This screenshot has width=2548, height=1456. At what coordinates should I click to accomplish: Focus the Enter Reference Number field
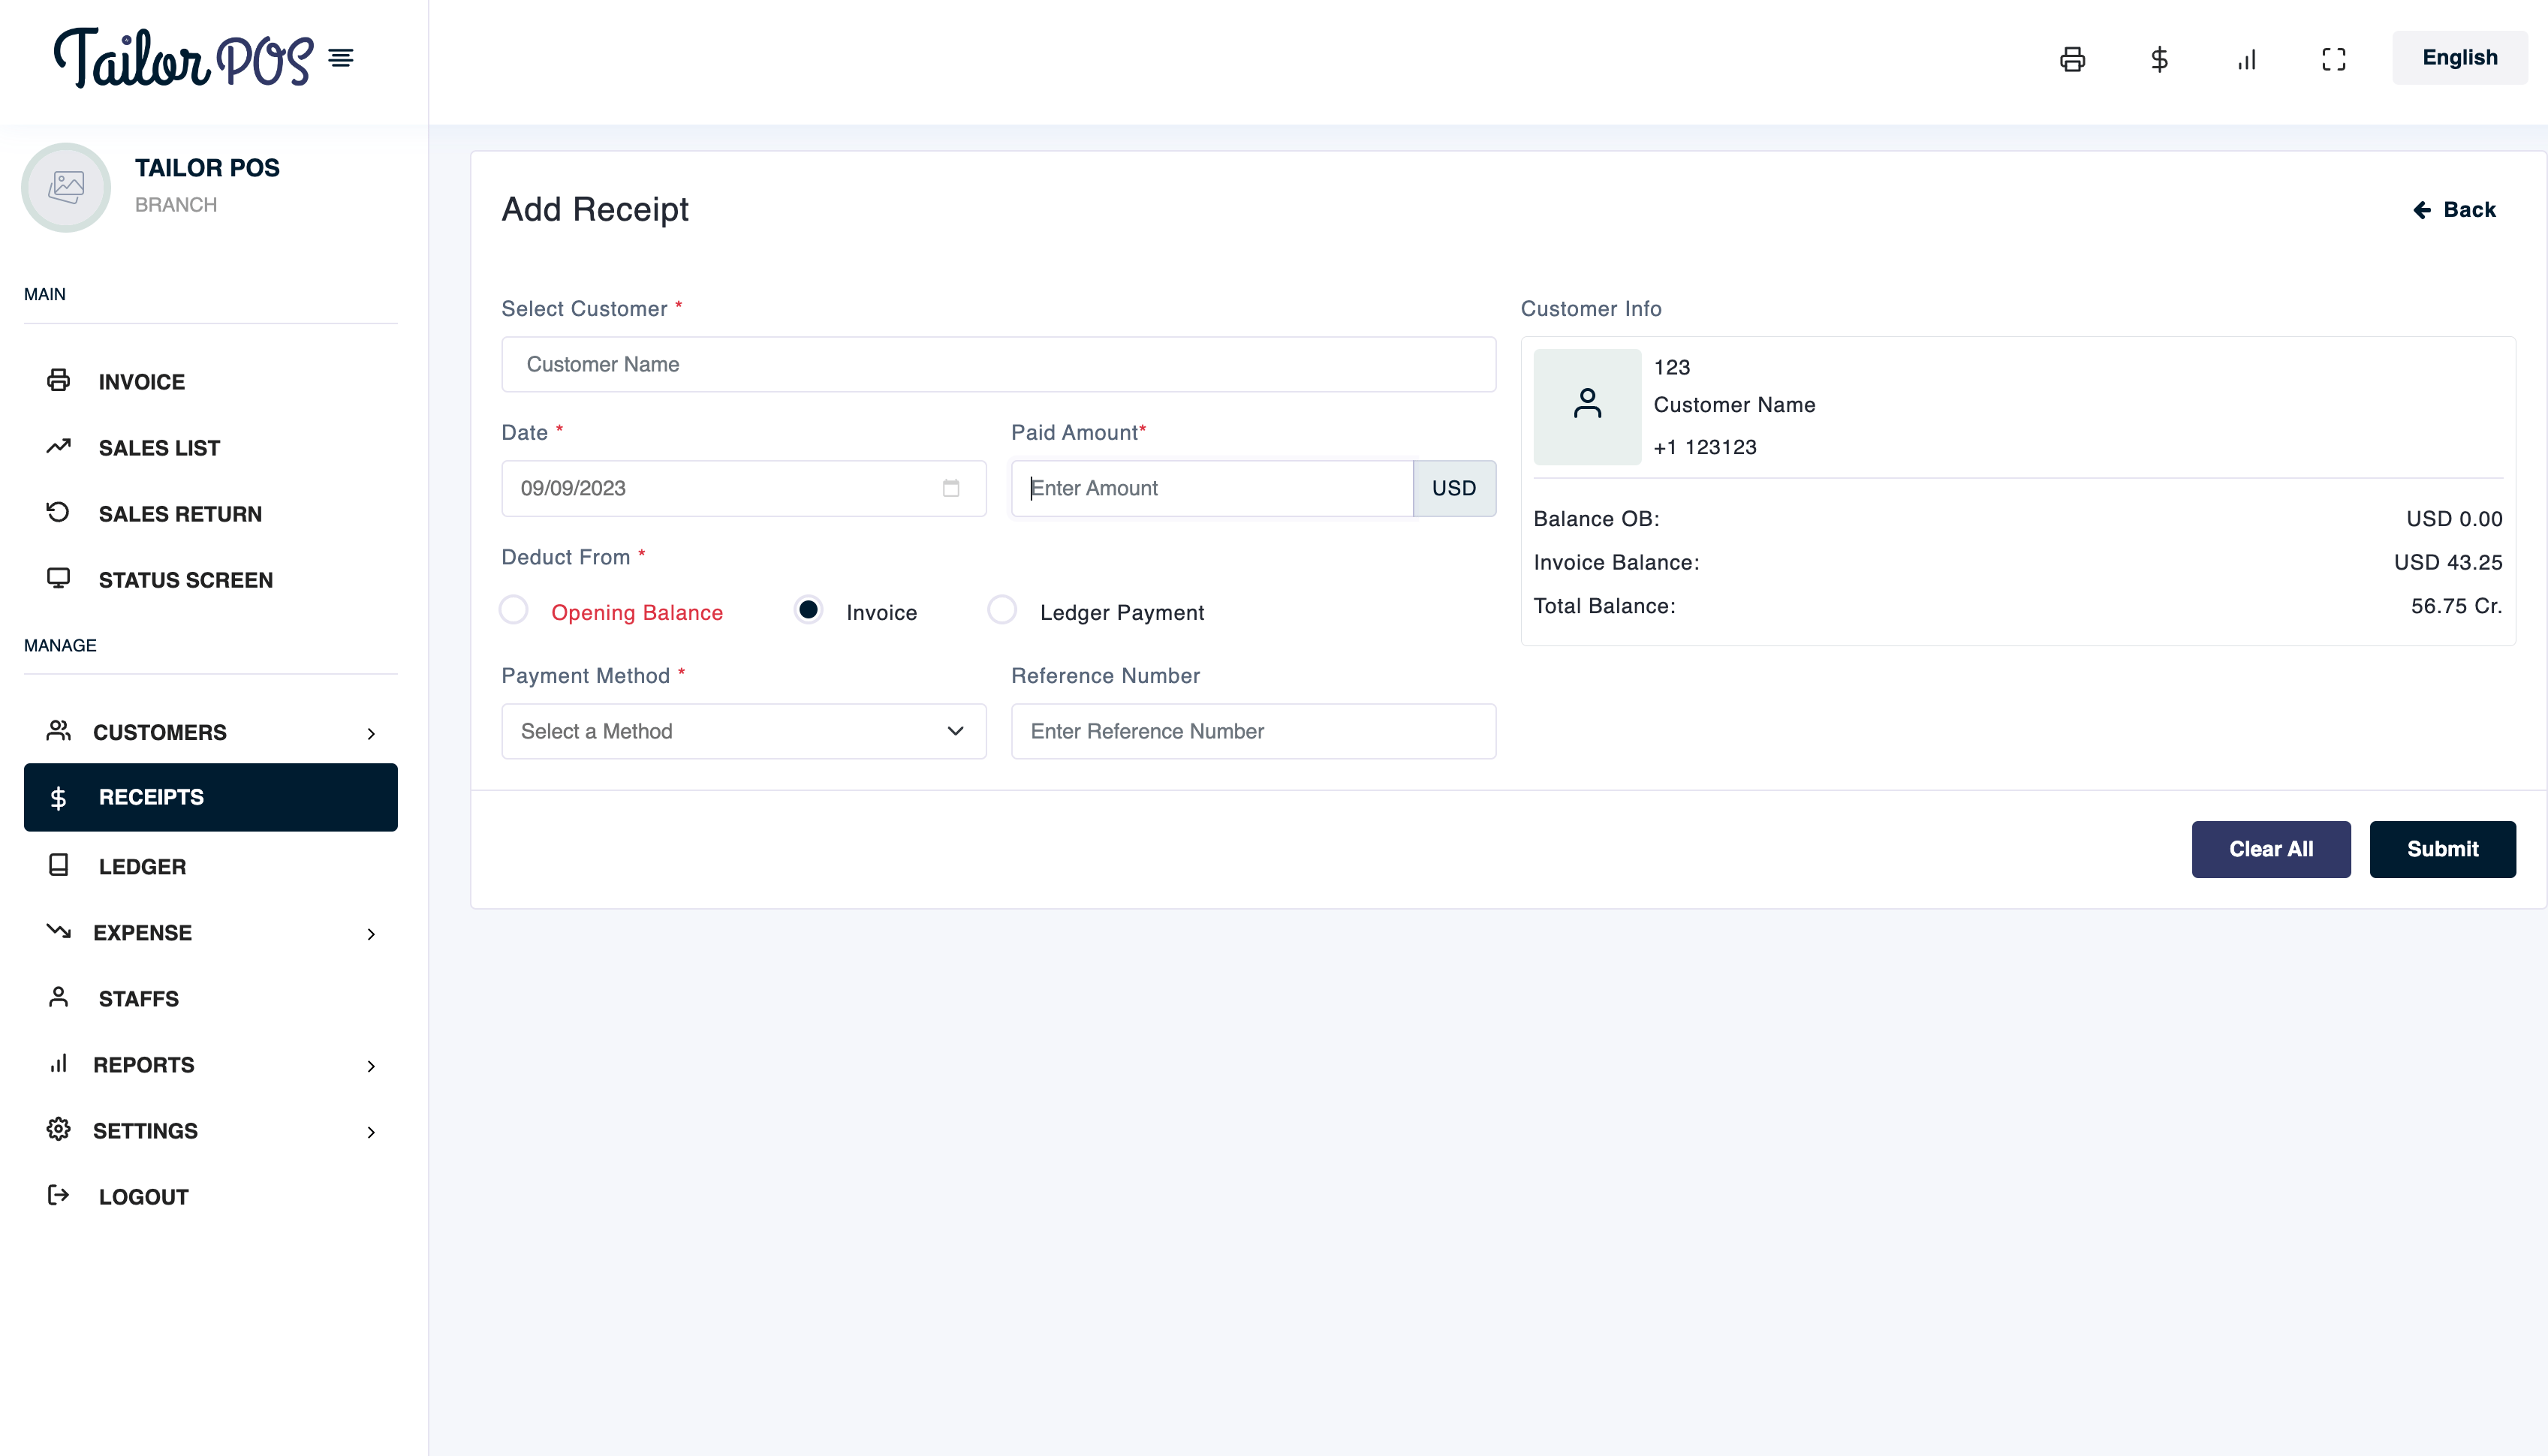pyautogui.click(x=1252, y=731)
